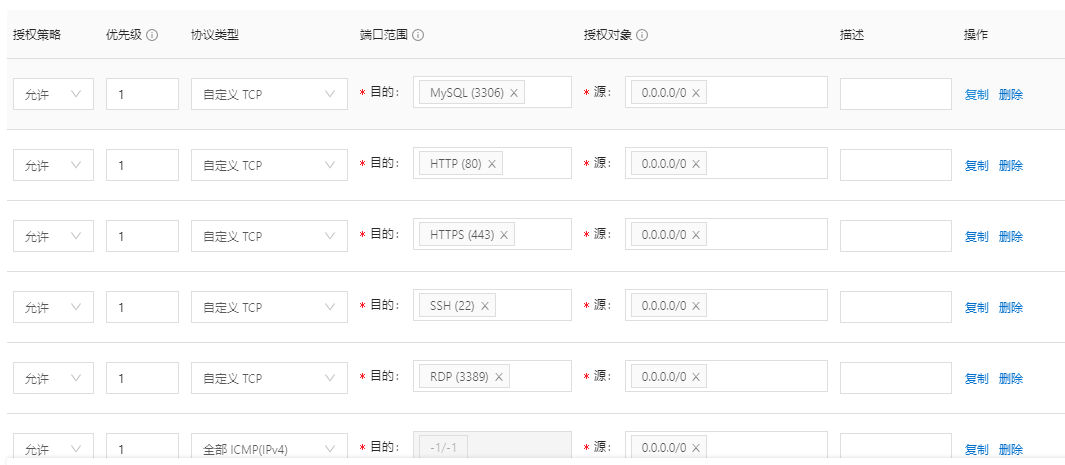The image size is (1065, 465).
Task: Click the MySQL (3306) port tag text
Action: 467,93
